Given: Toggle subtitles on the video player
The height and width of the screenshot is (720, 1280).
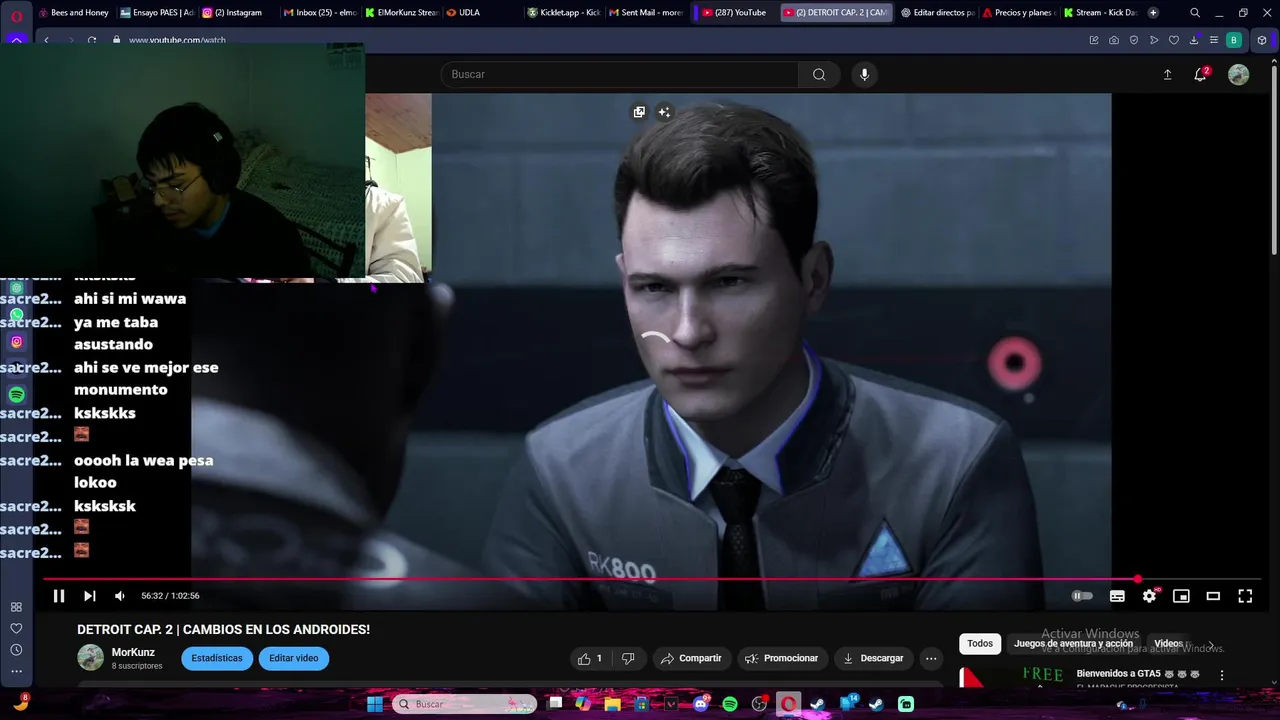Looking at the screenshot, I should pyautogui.click(x=1117, y=596).
